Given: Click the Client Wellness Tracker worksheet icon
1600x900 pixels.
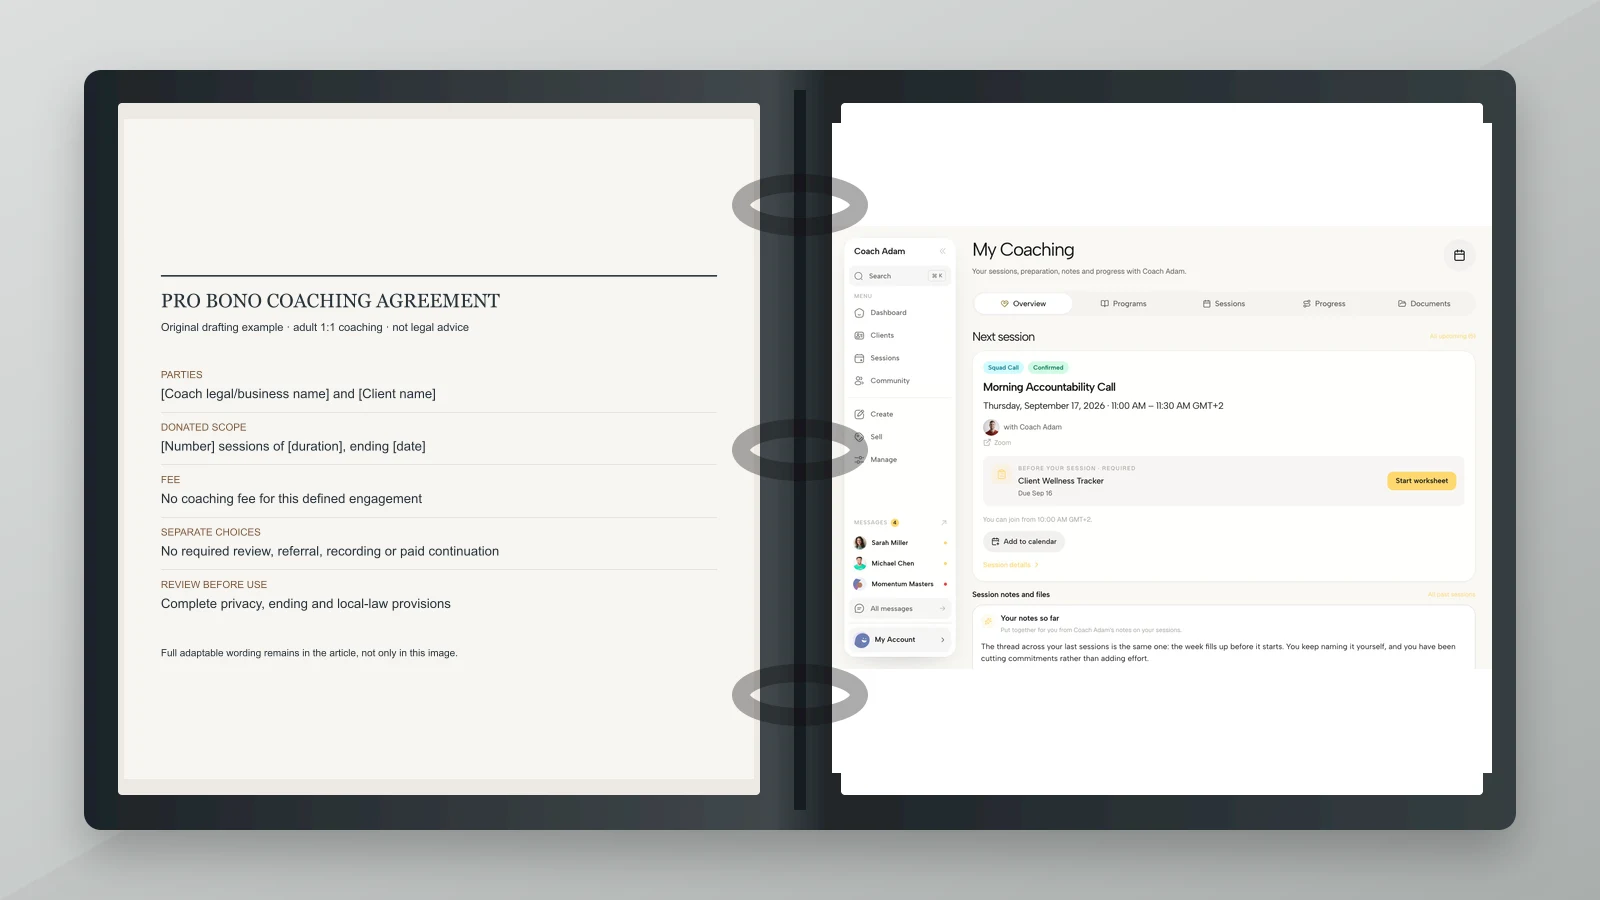Looking at the screenshot, I should click(1001, 475).
